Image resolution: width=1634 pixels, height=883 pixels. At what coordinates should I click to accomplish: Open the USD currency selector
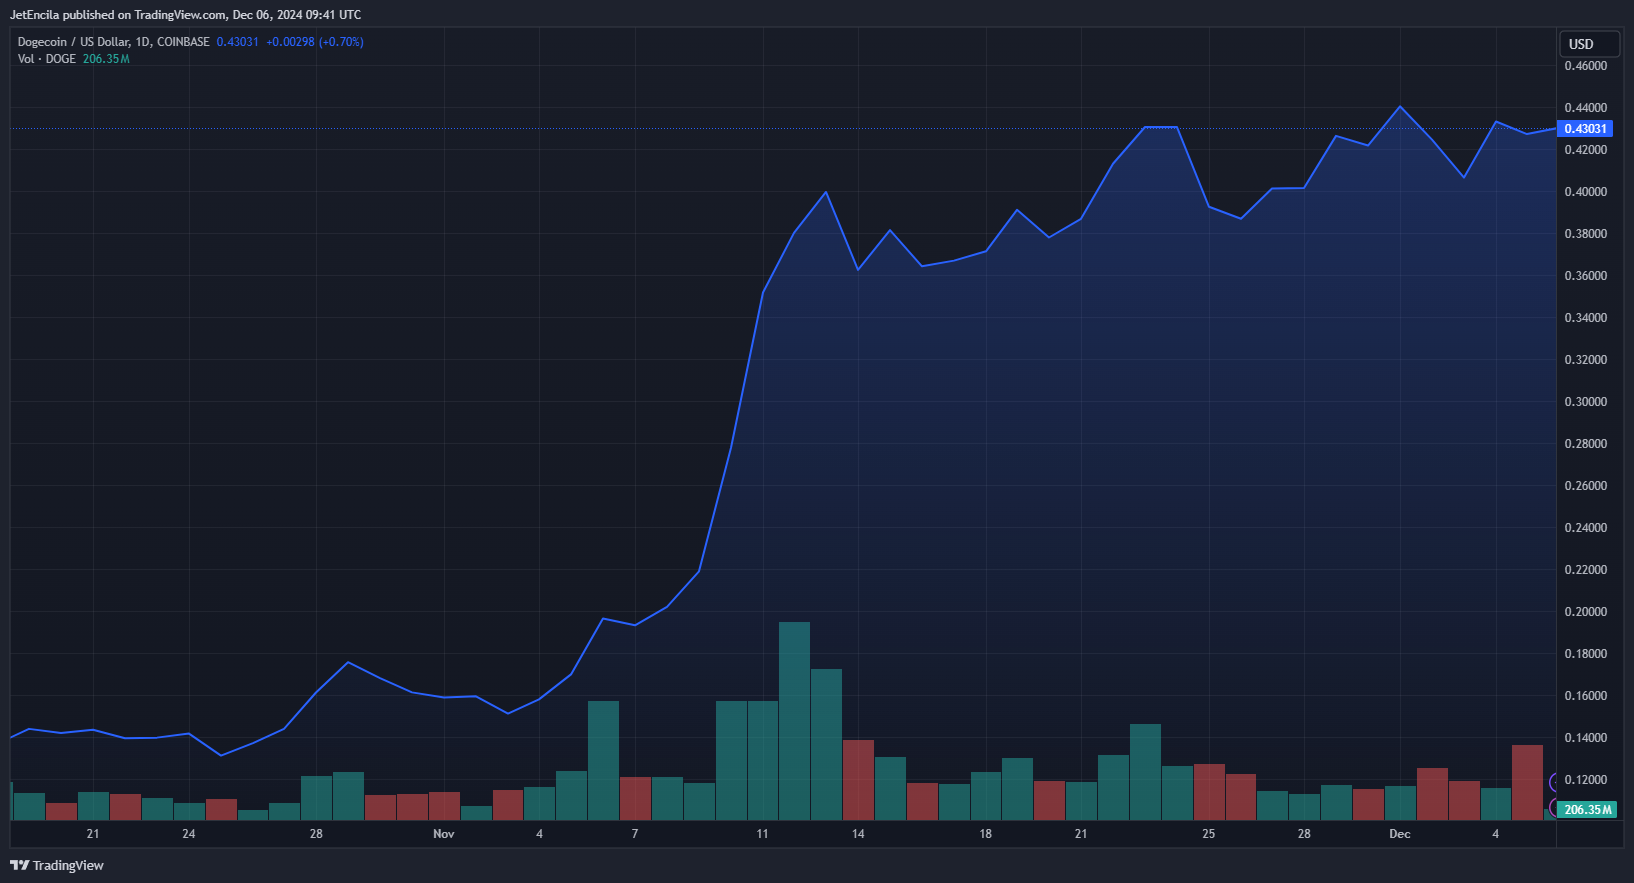pyautogui.click(x=1589, y=44)
